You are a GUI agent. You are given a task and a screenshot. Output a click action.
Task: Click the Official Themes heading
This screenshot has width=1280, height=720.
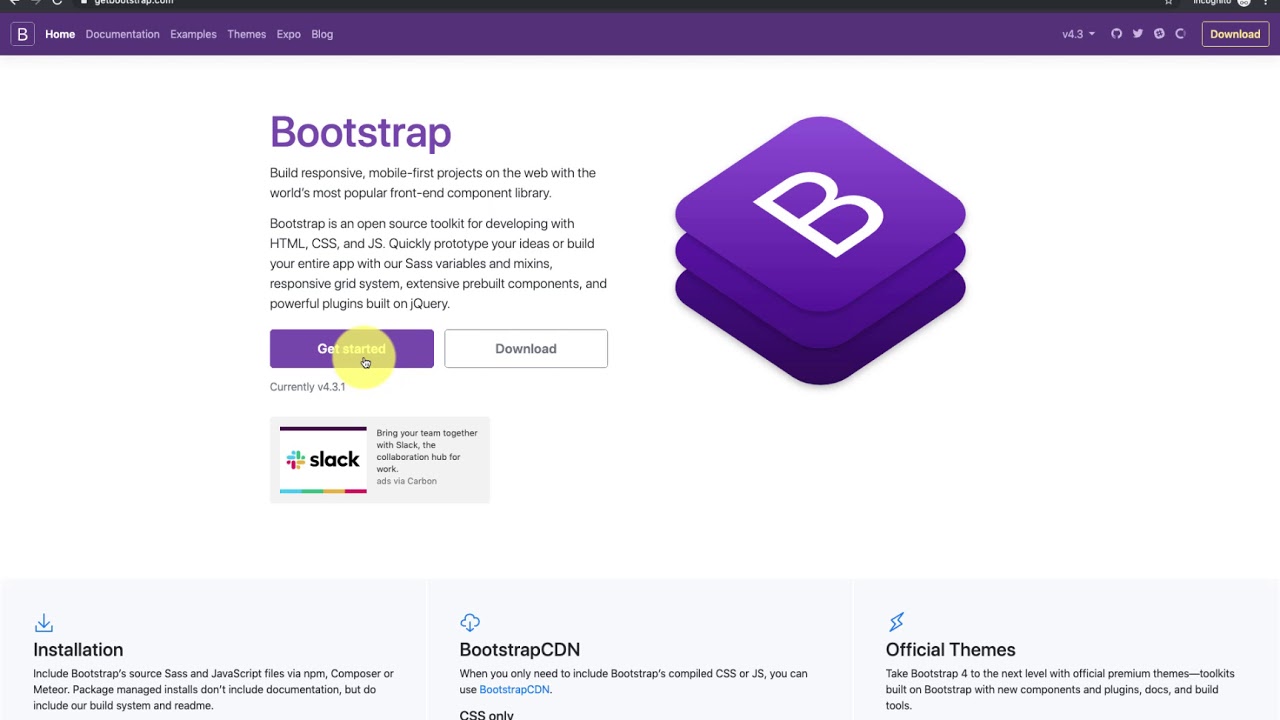[x=950, y=650]
